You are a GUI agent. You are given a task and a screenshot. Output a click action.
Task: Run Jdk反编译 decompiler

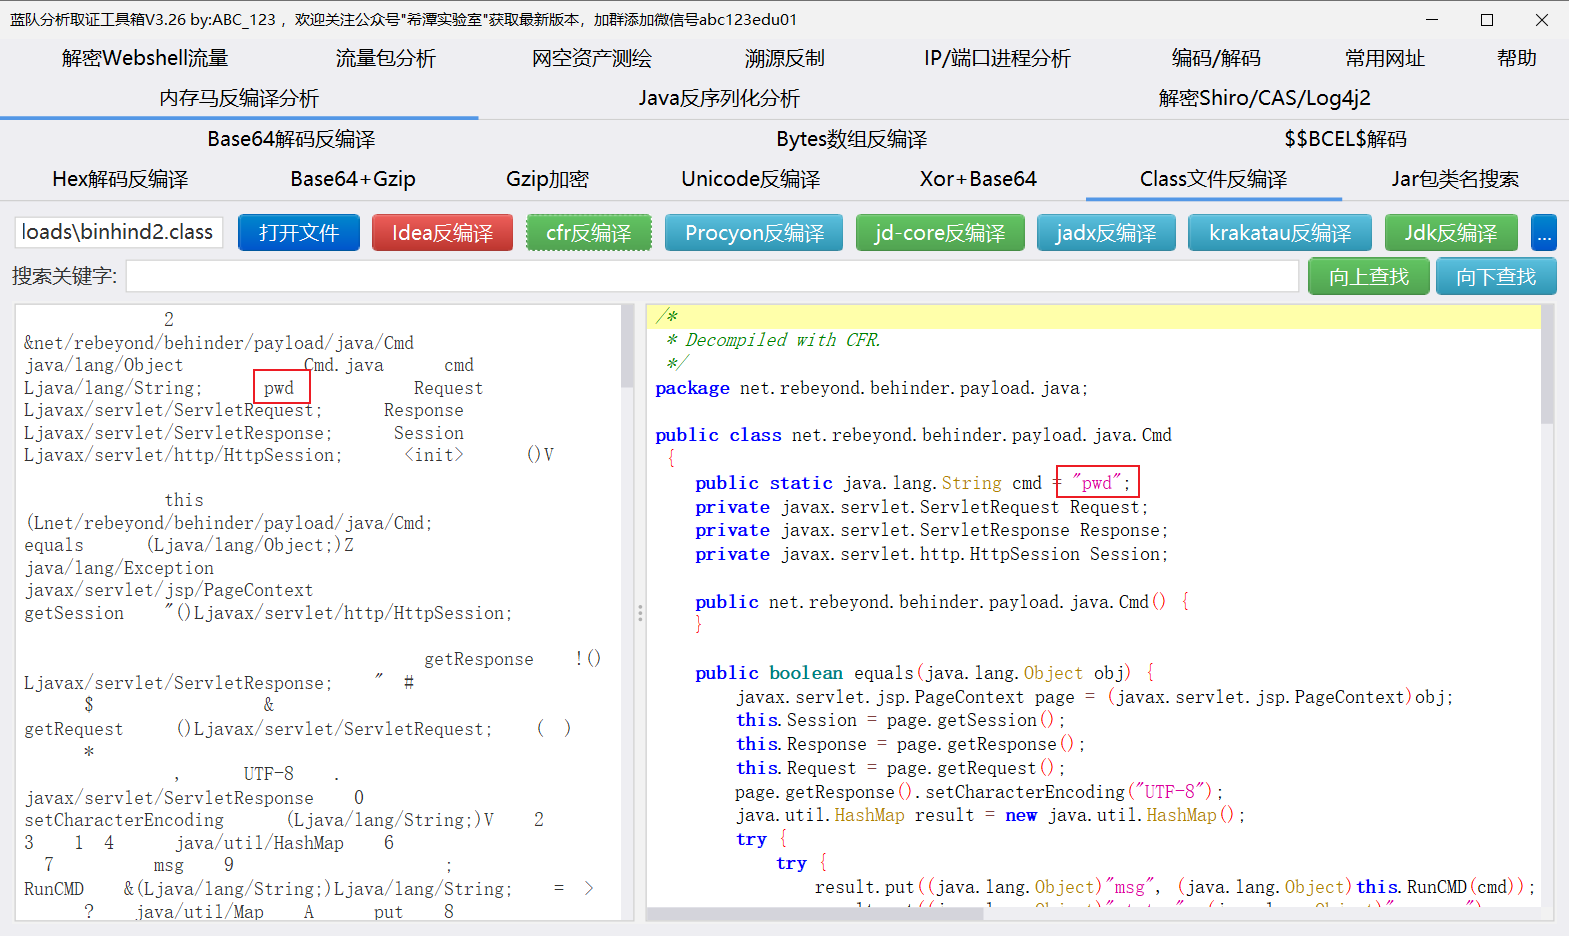pyautogui.click(x=1451, y=233)
